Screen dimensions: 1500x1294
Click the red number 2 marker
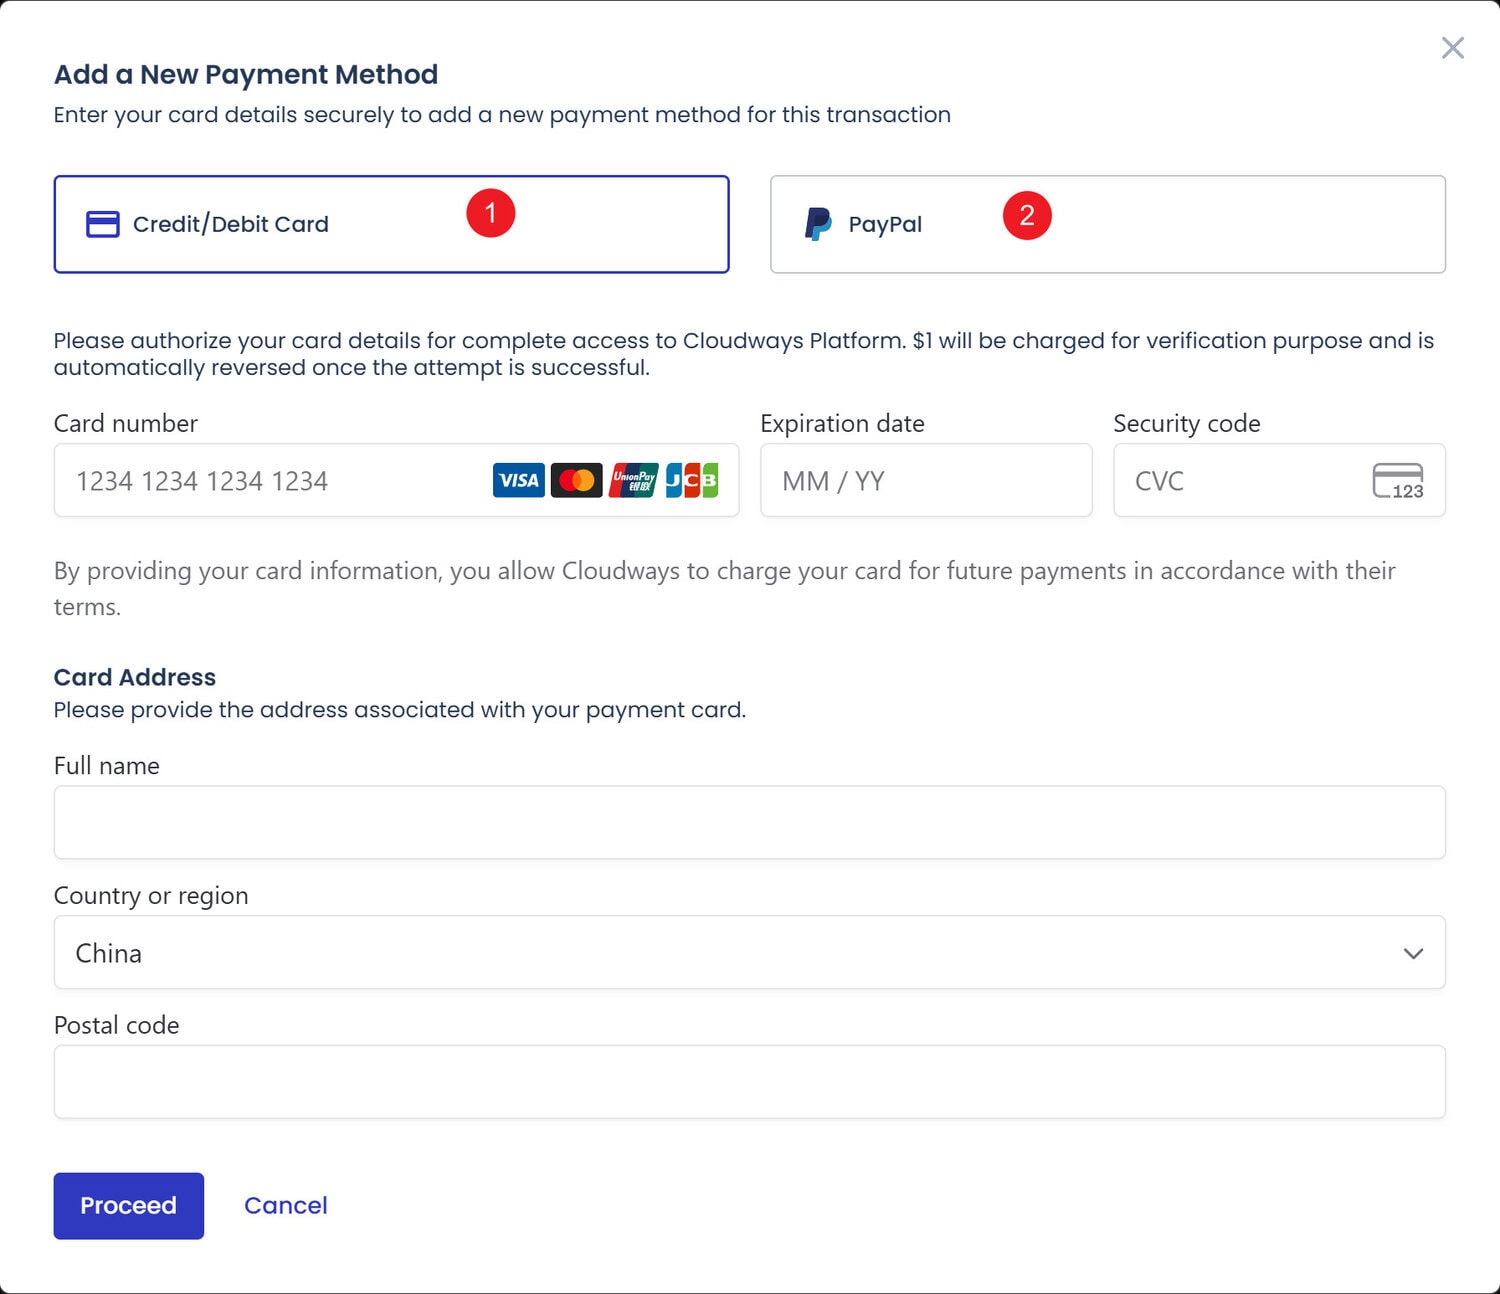1027,215
